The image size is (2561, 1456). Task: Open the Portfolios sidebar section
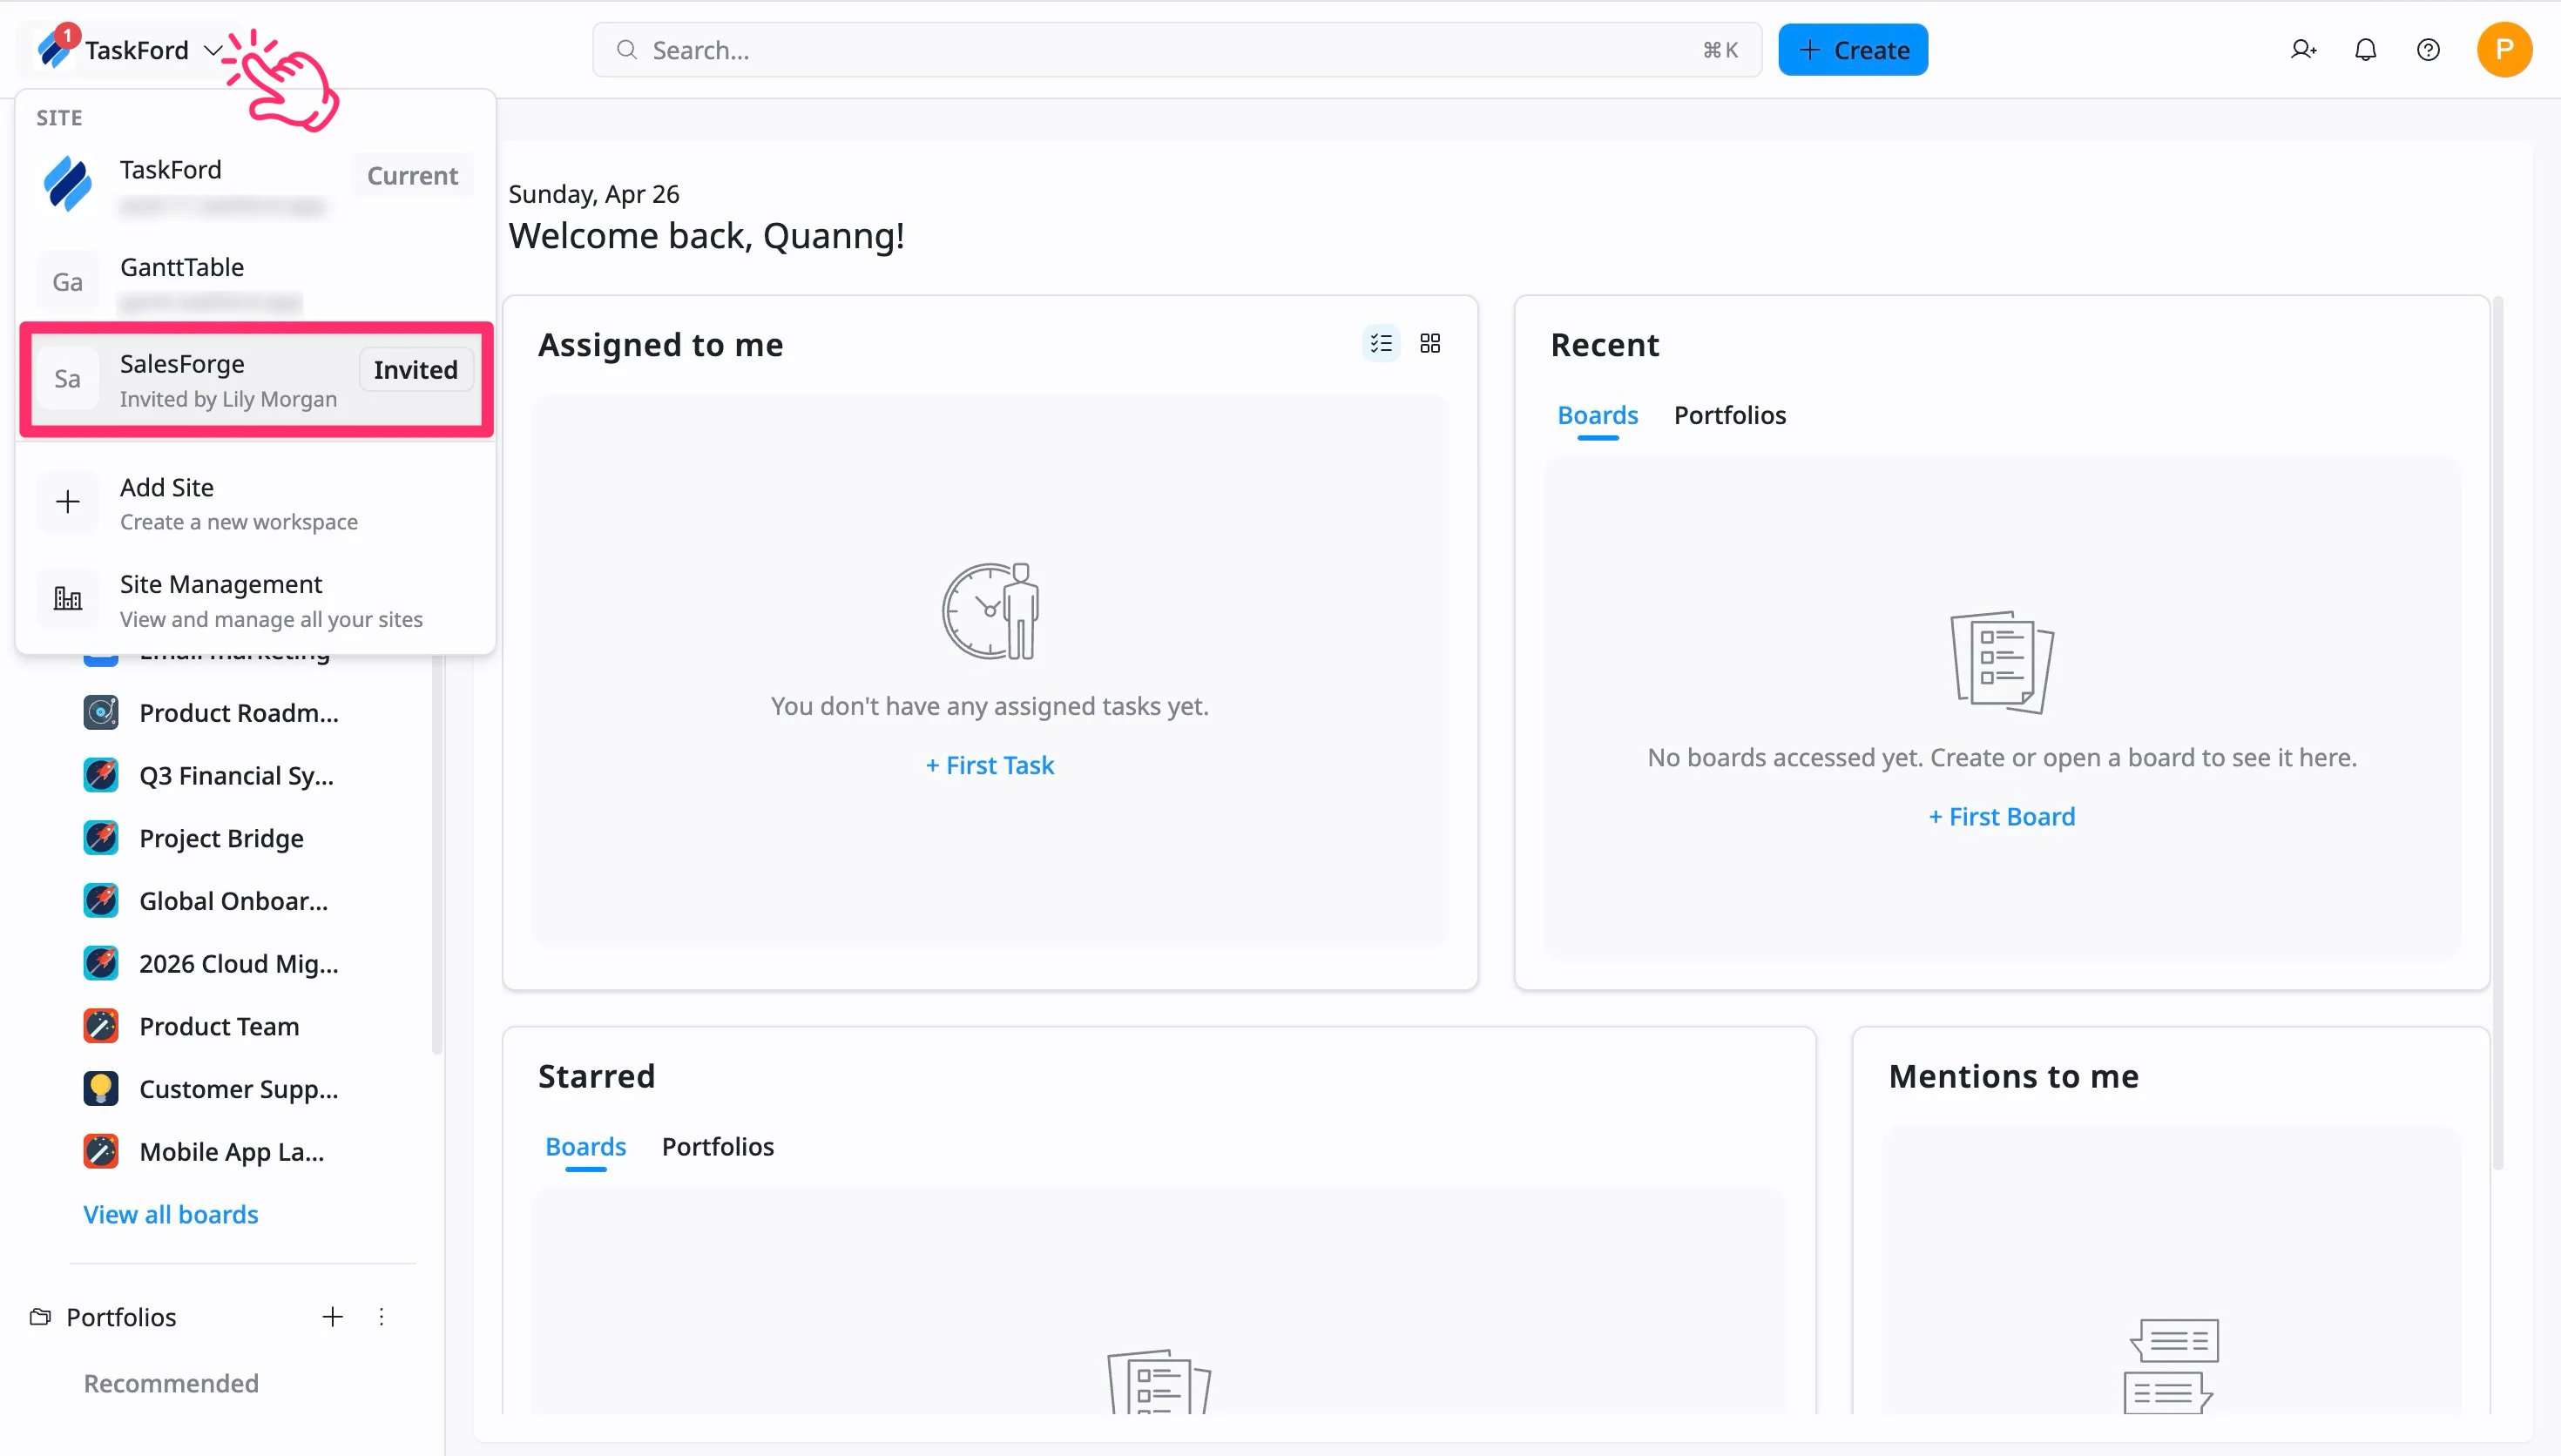(121, 1318)
